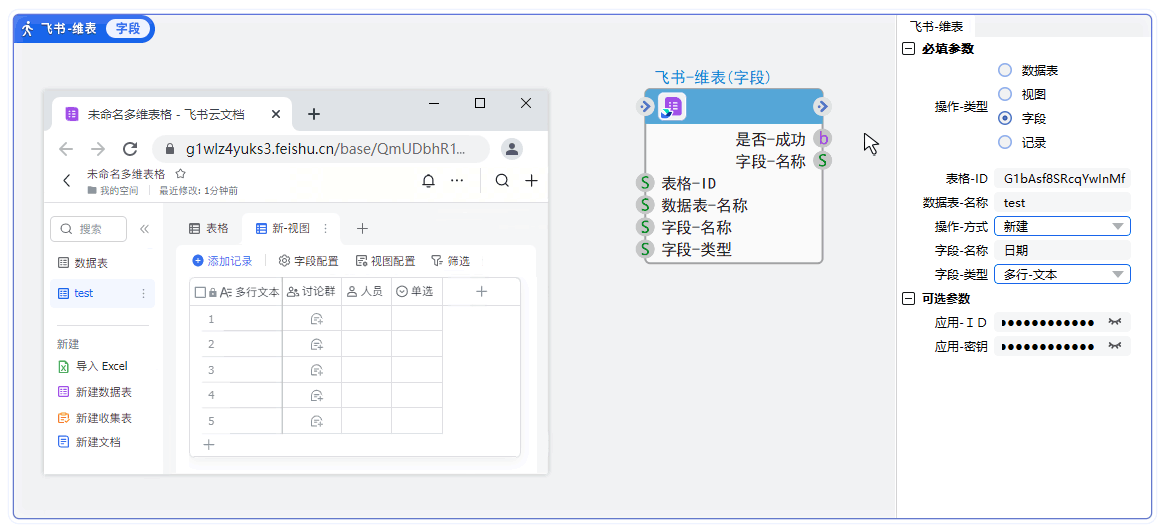Click the 表格-ID input field
Viewport: 1160px width, 532px height.
click(x=1062, y=178)
